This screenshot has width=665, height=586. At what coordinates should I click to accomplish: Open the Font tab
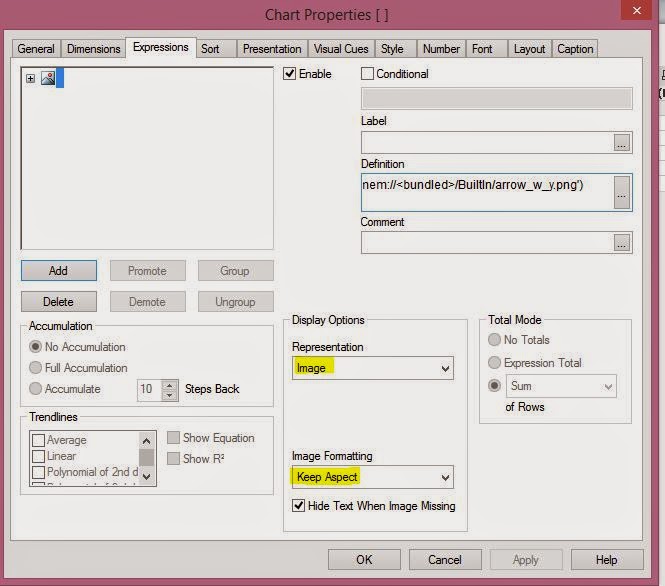[486, 49]
